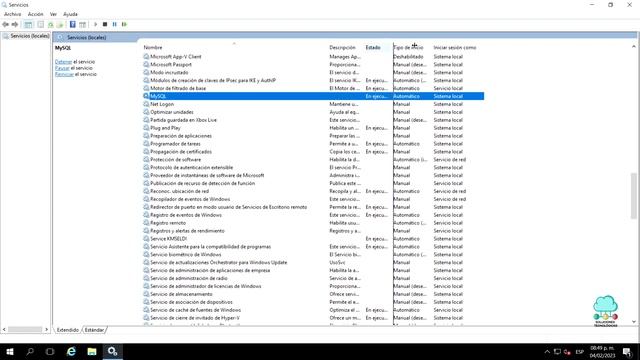Viewport: 640px width, 360px height.
Task: Click the gear icon beside Propagación de certificados
Action: pos(146,151)
